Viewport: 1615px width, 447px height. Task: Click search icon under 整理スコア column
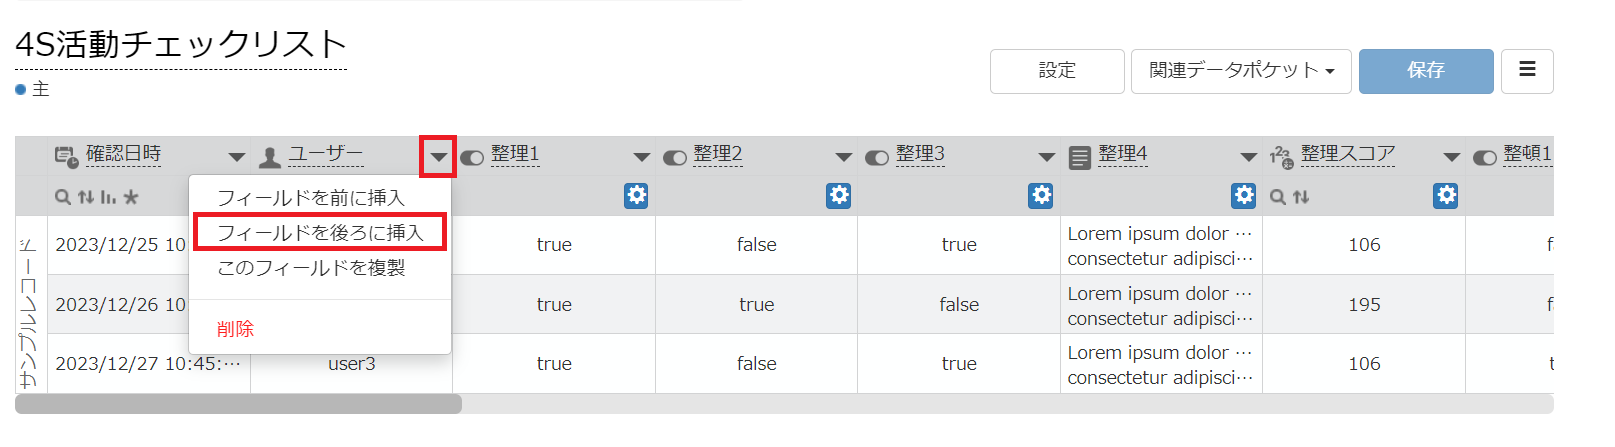[1278, 197]
